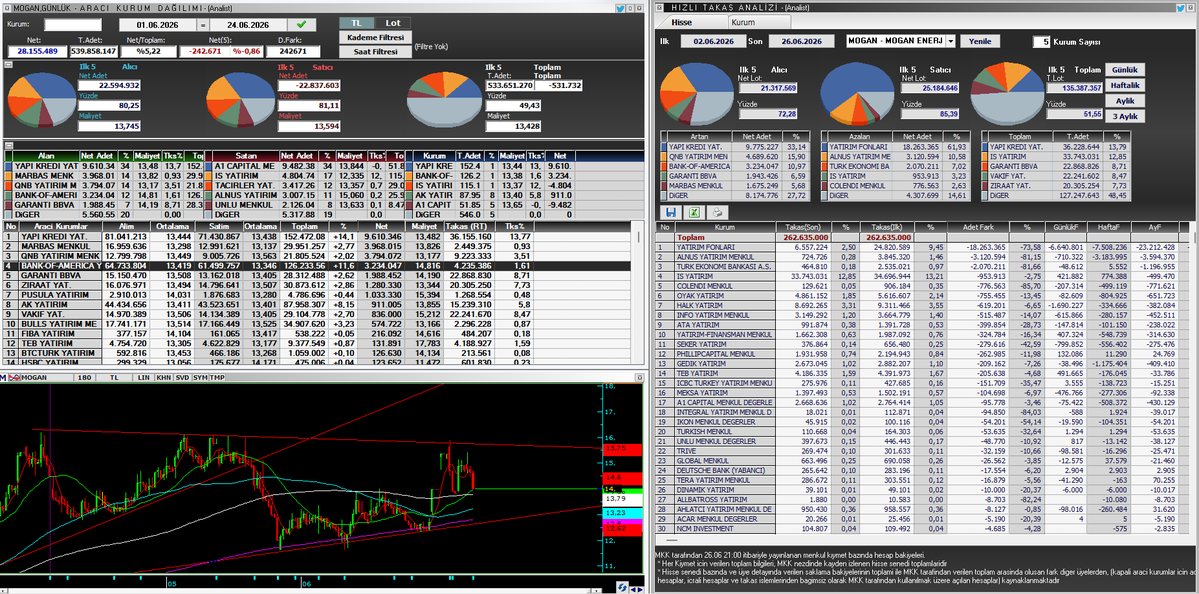Viewport: 1199px width, 594px height.
Task: Click the Ilk 5 Satıcı pie chart in Takas window
Action: [x=856, y=92]
